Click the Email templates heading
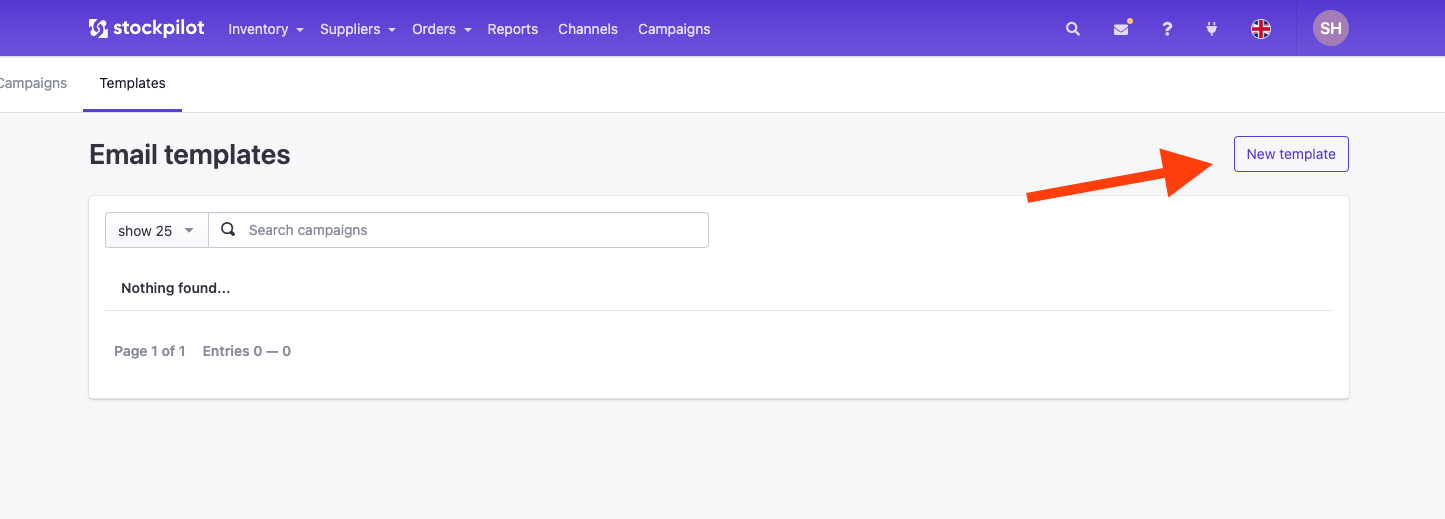The width and height of the screenshot is (1445, 519). [190, 154]
